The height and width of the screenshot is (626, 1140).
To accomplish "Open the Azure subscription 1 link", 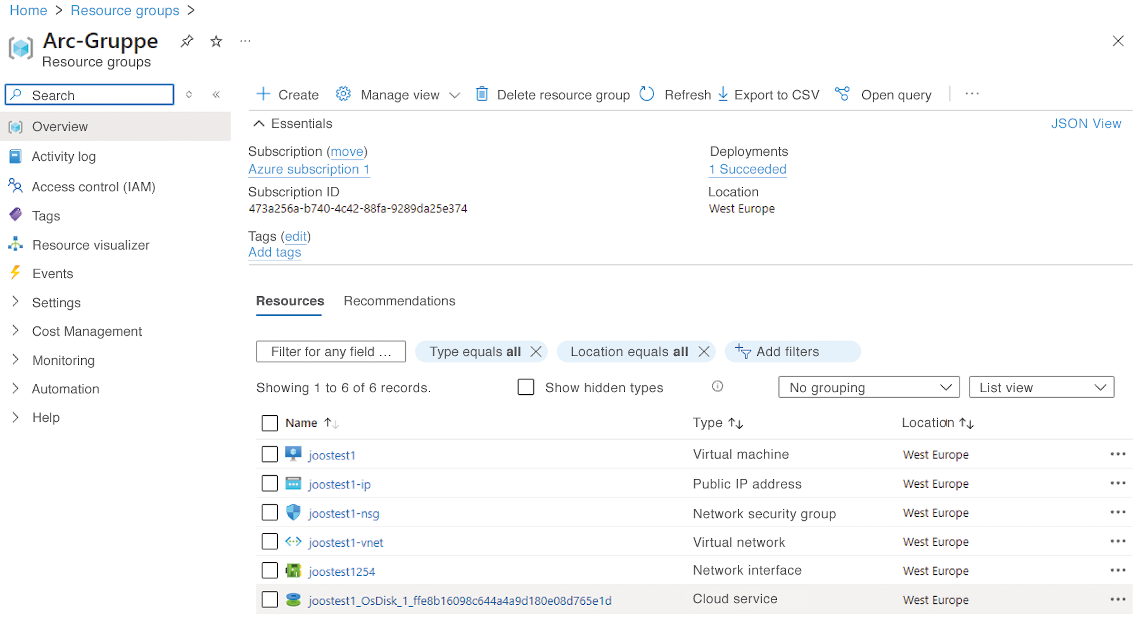I will click(309, 169).
